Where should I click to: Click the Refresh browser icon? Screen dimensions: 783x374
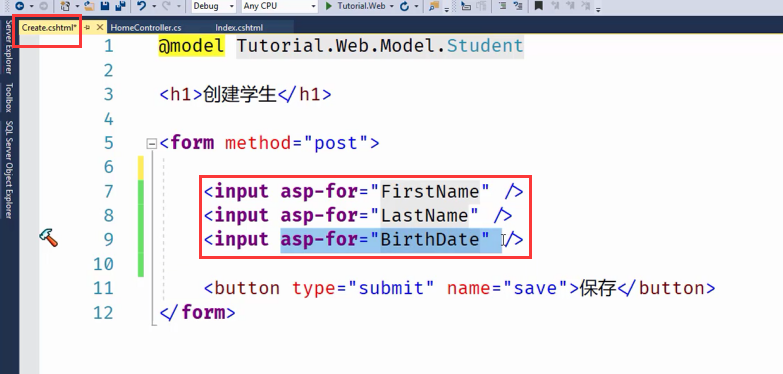tap(404, 6)
